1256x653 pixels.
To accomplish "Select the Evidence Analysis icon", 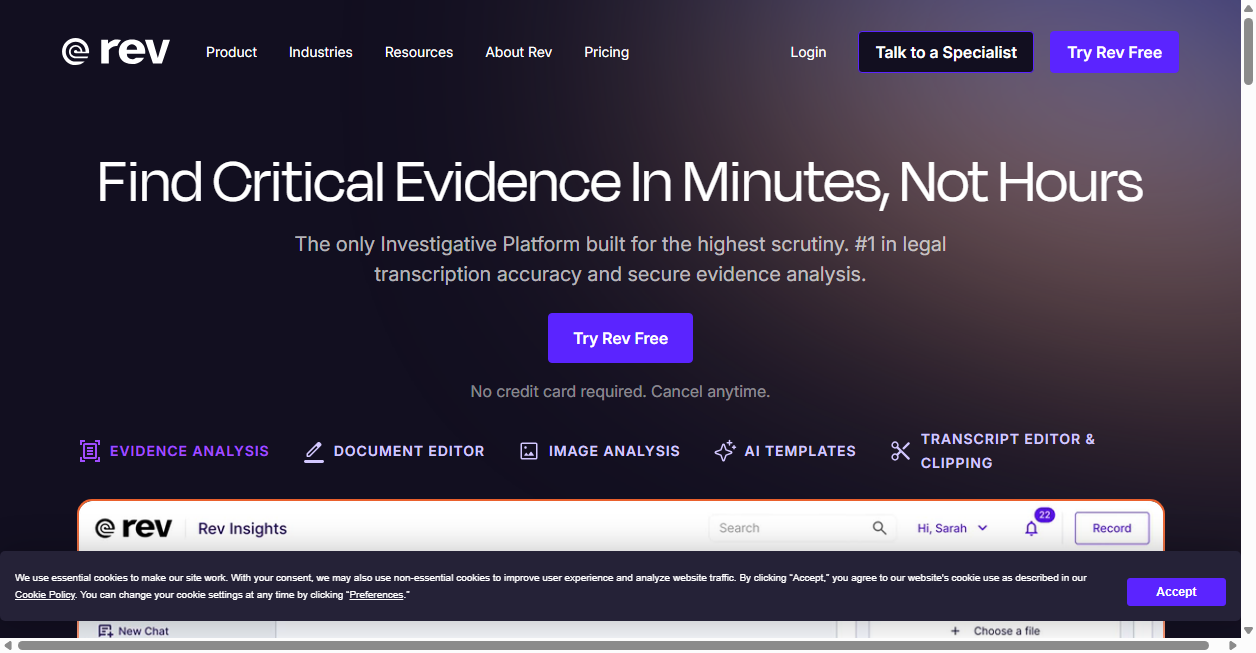I will (x=90, y=451).
